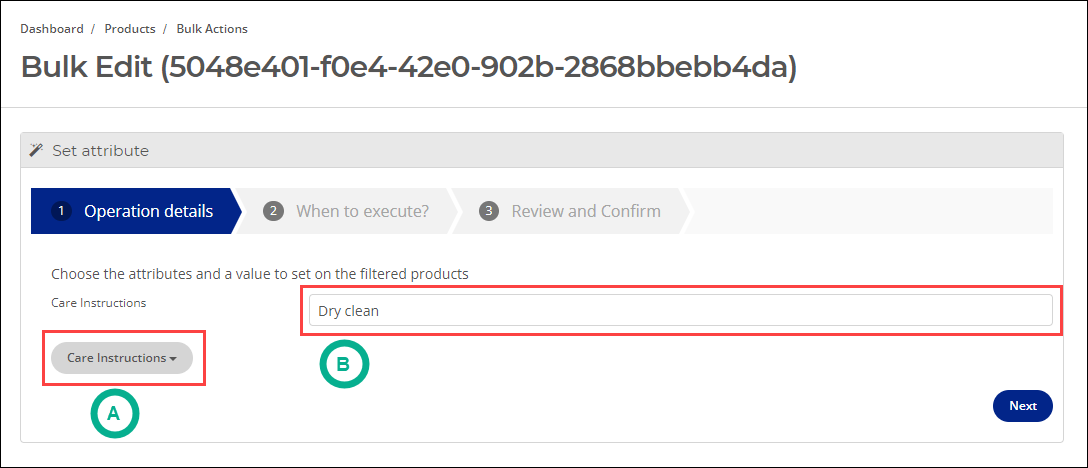The height and width of the screenshot is (468, 1088).
Task: Click the Care Instructions field label
Action: [x=99, y=303]
